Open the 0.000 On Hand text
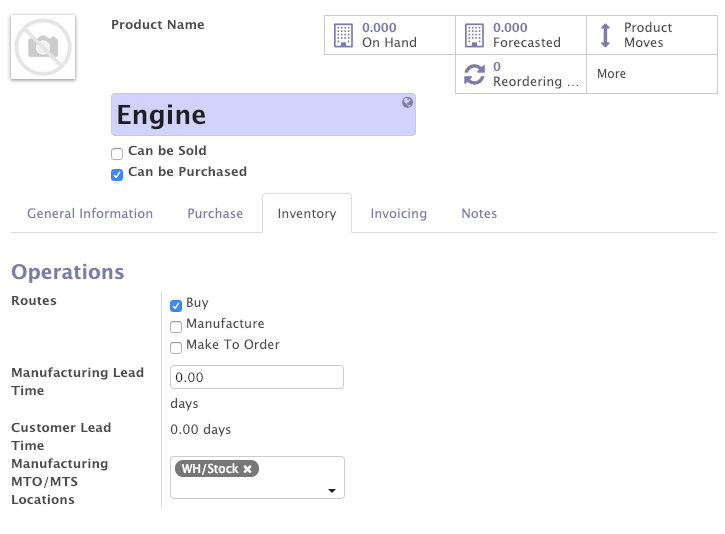Image resolution: width=725 pixels, height=534 pixels. [x=389, y=35]
